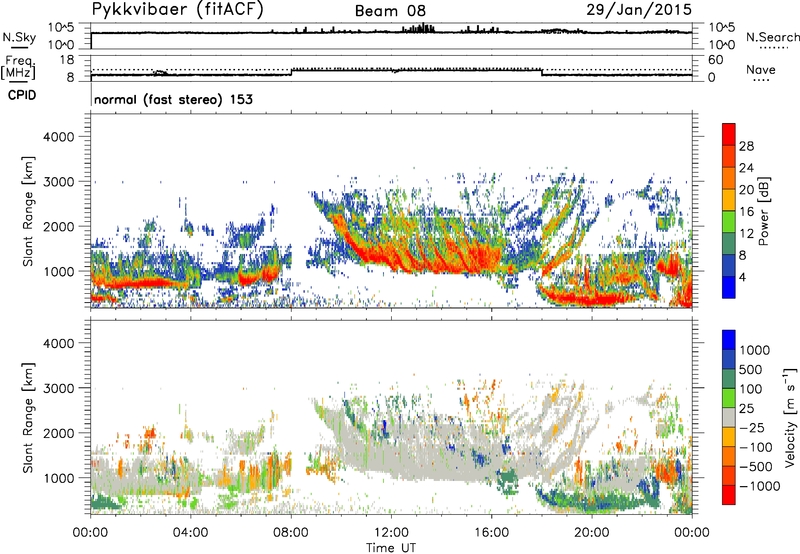The image size is (800, 554).
Task: Click the "-25" label on the velocity colorbar
Action: (x=753, y=428)
